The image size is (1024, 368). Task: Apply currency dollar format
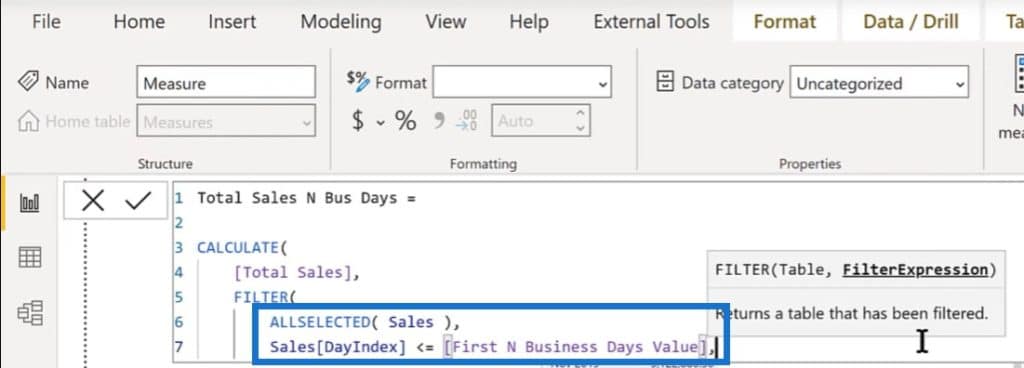[358, 121]
